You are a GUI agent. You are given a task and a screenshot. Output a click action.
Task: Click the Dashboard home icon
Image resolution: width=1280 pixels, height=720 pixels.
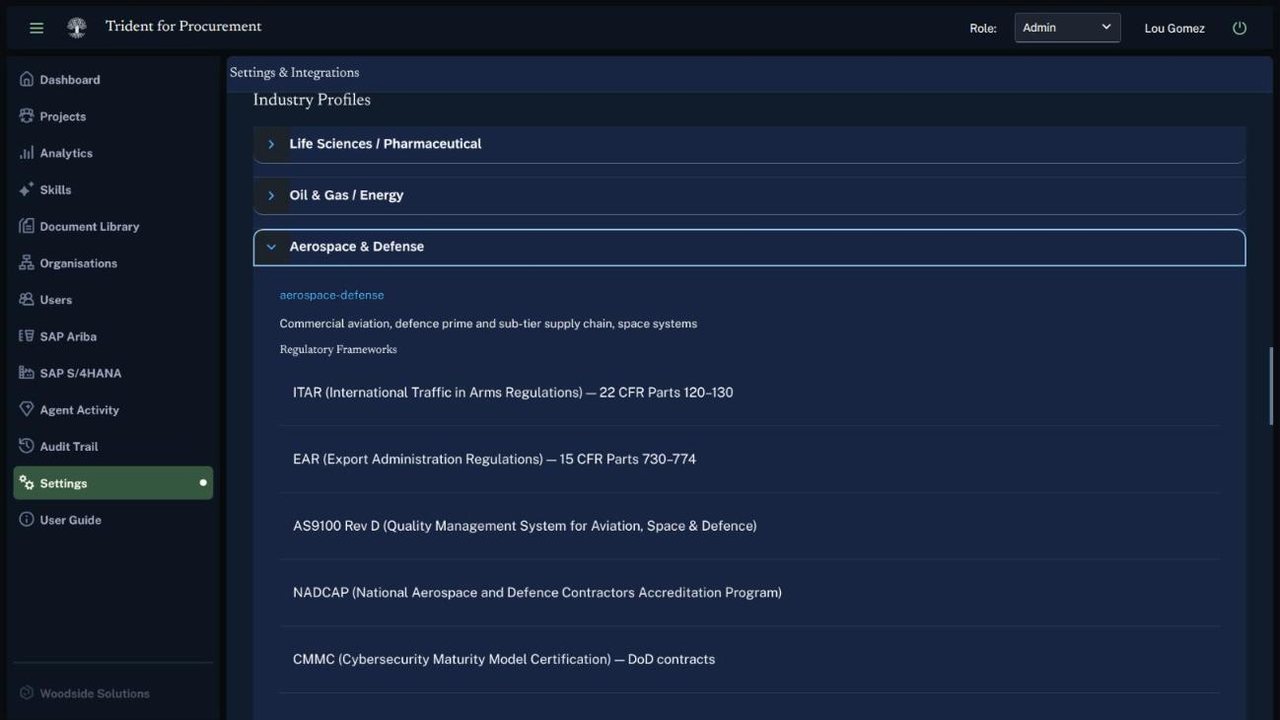(27, 79)
